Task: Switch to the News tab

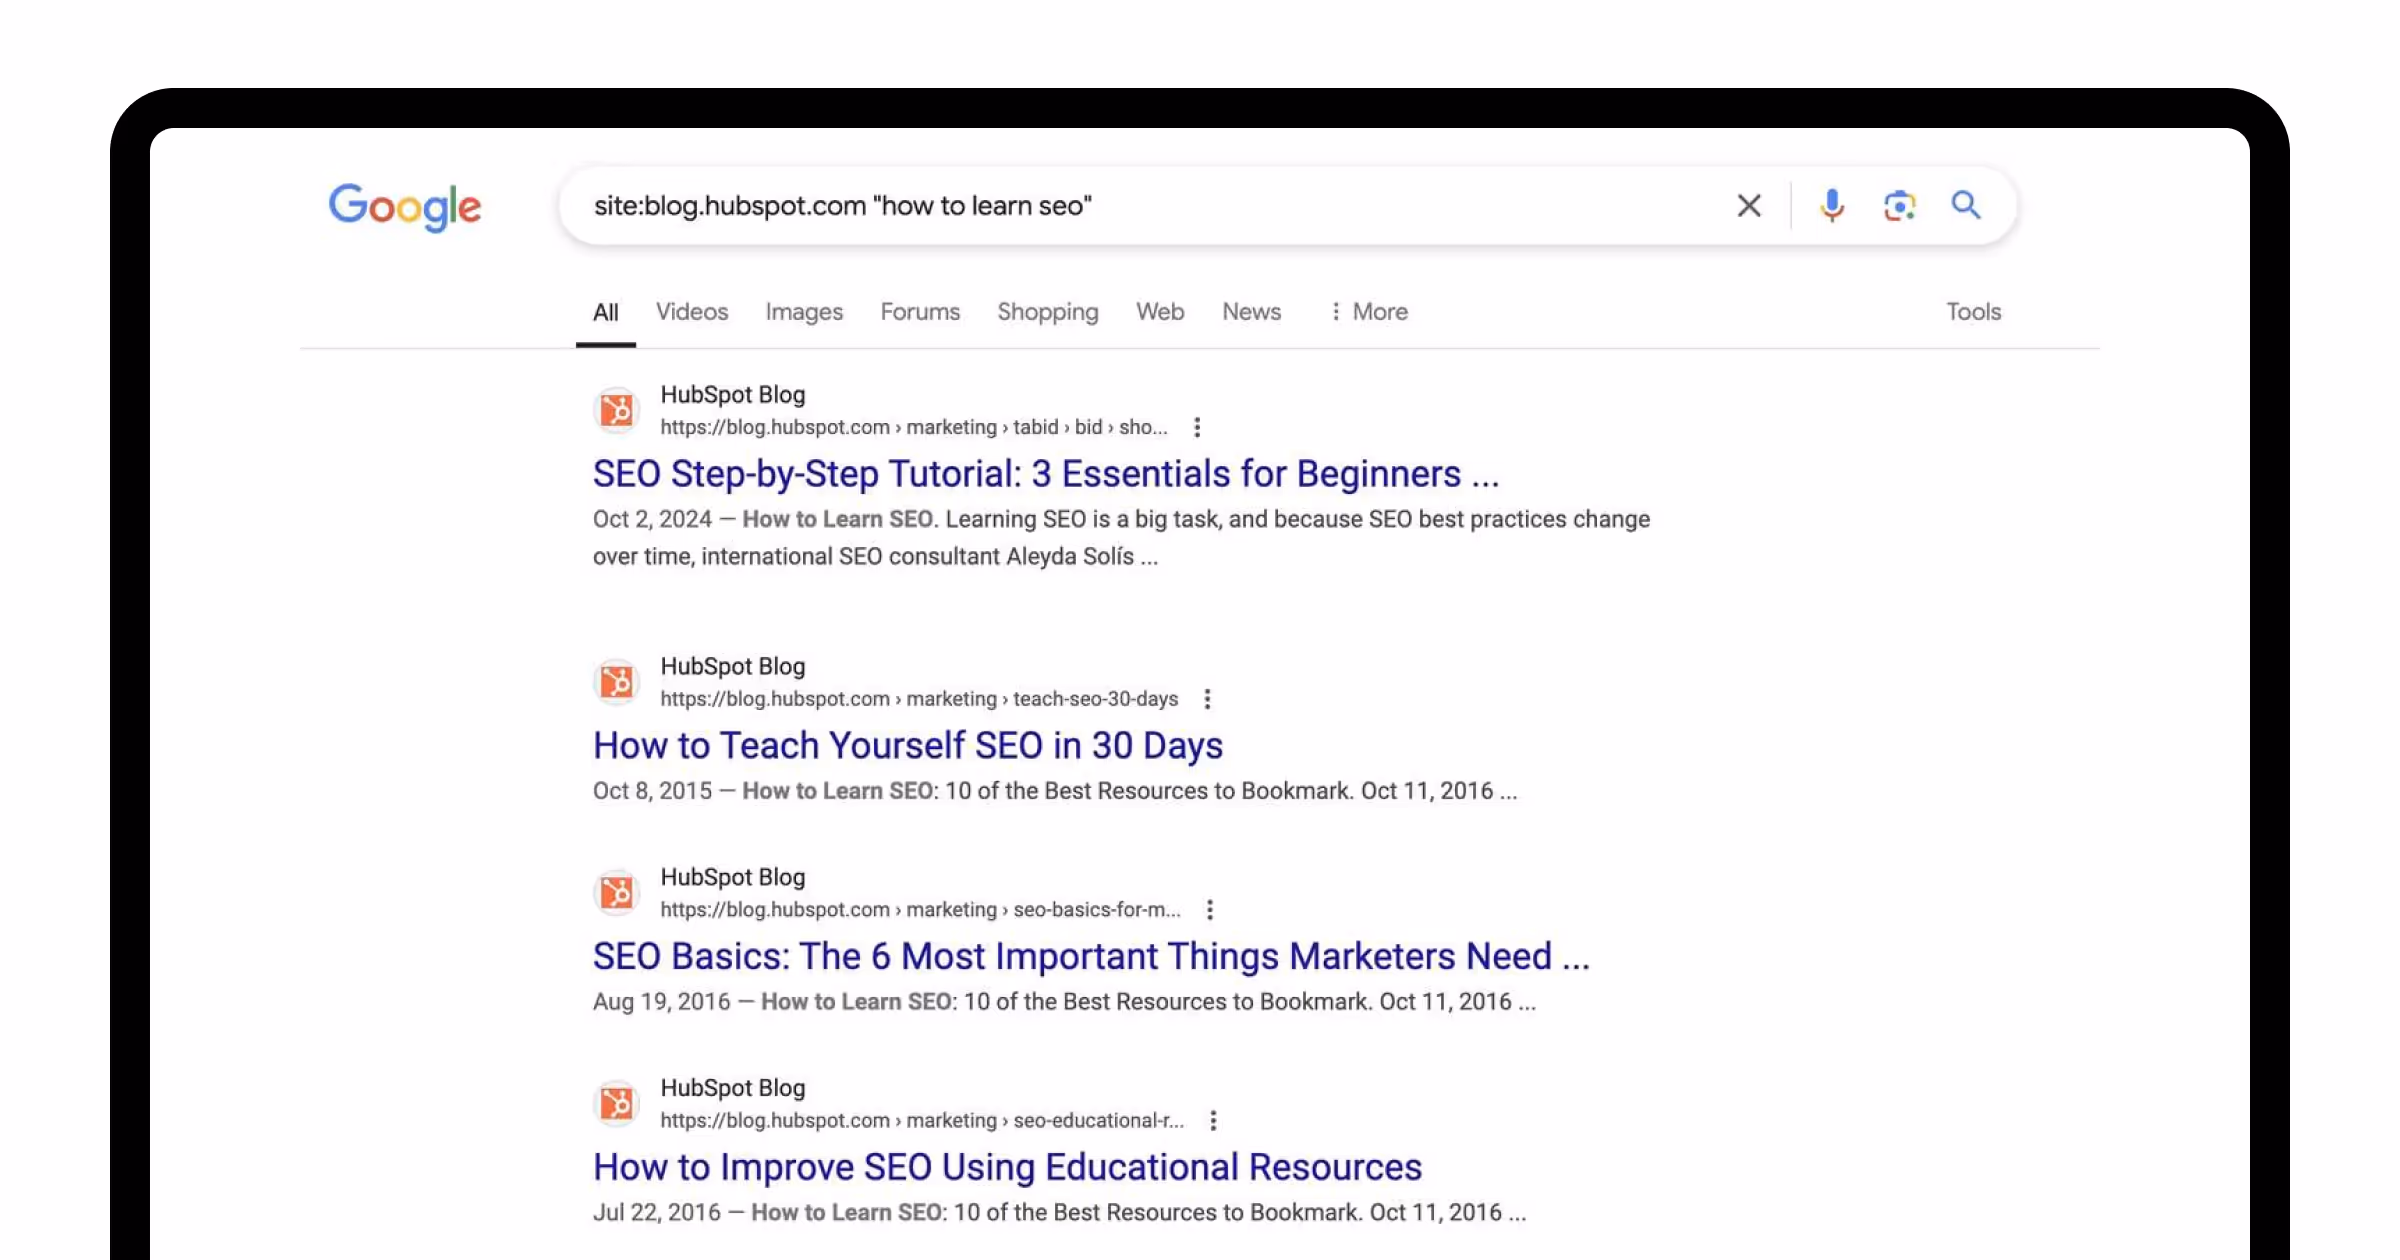Action: coord(1251,312)
